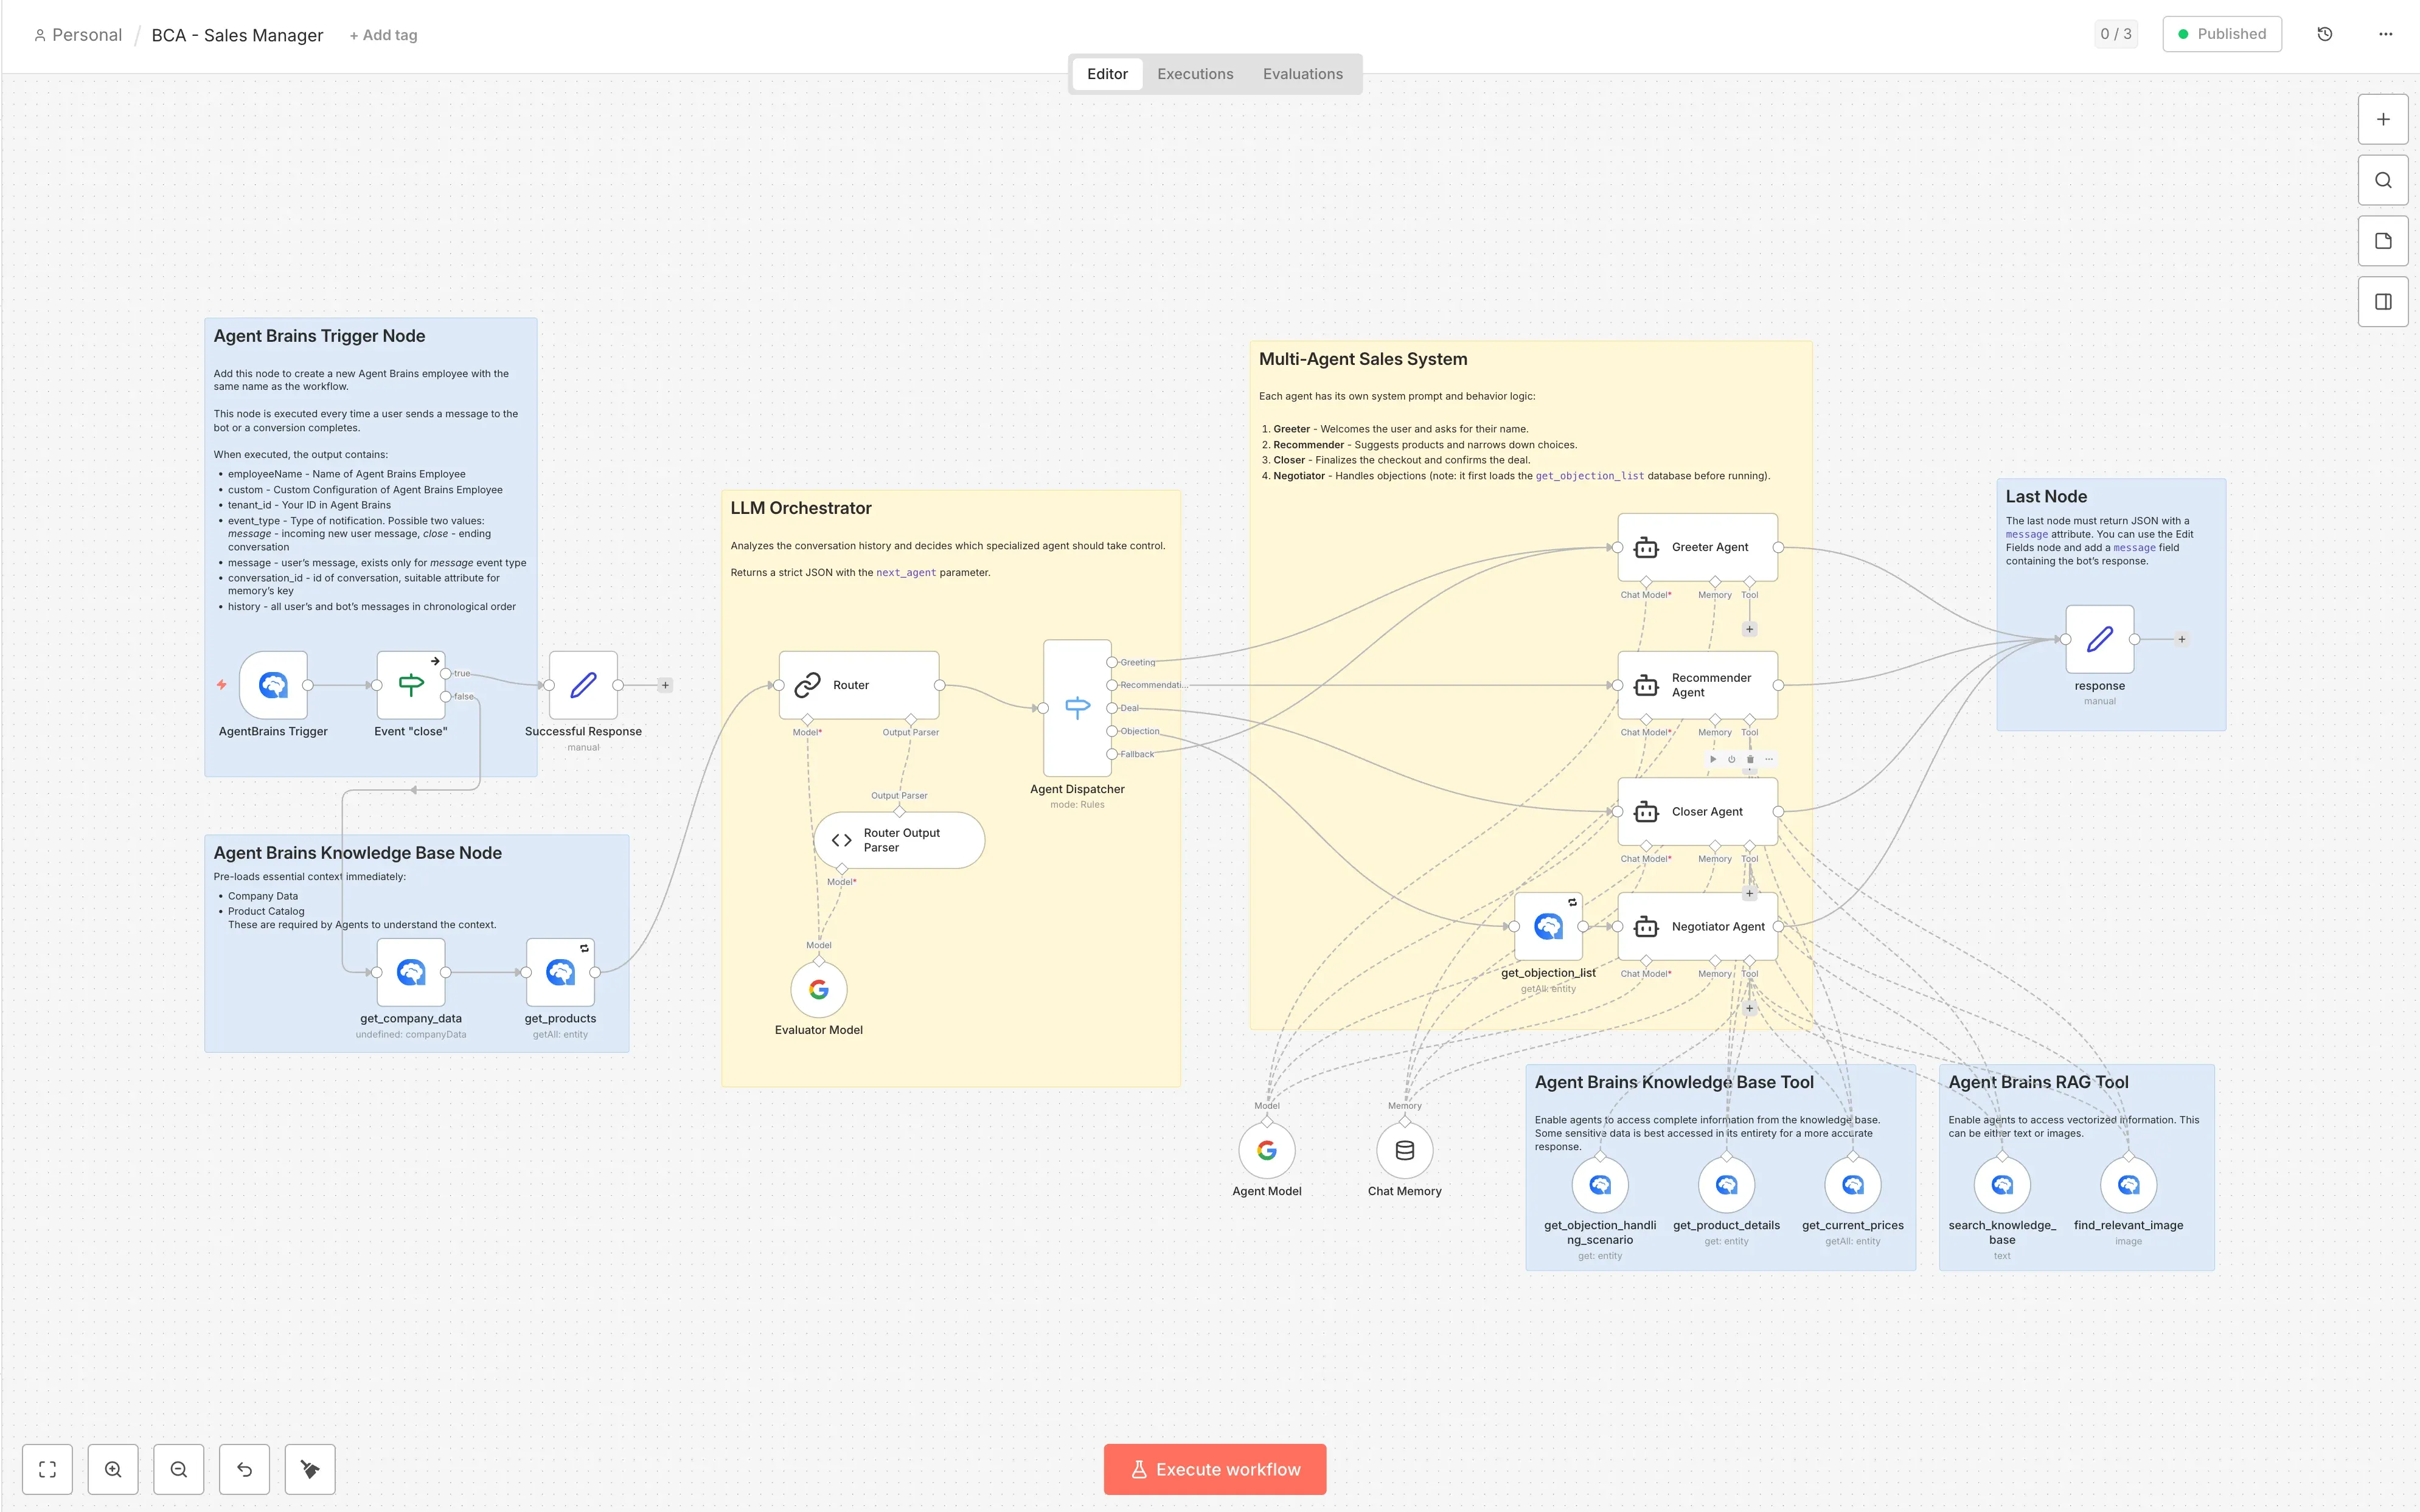Image resolution: width=2420 pixels, height=1512 pixels.
Task: Click the Add tag link
Action: (383, 35)
